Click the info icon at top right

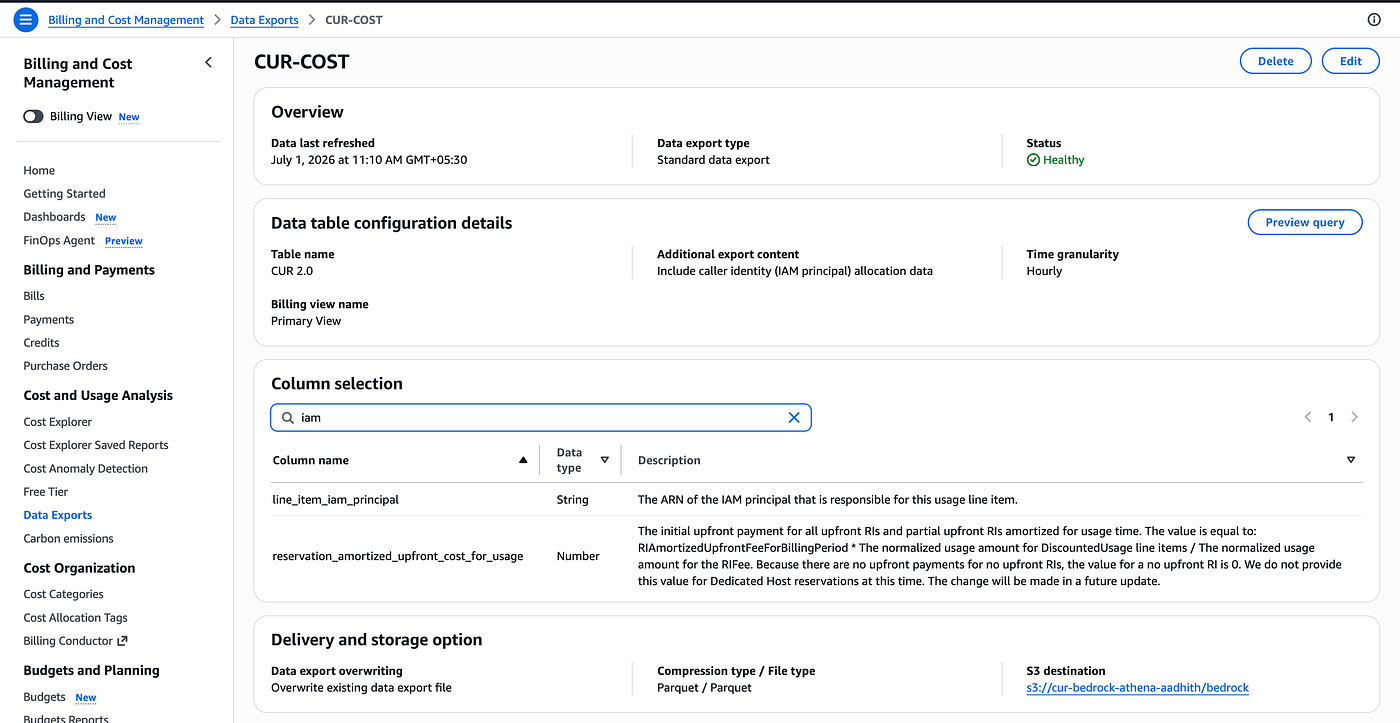coord(1373,20)
